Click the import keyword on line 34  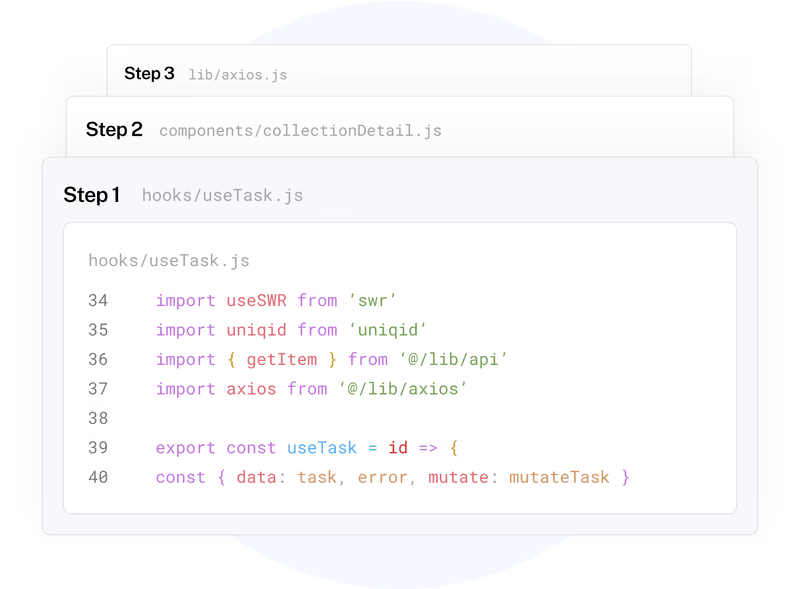[x=186, y=301]
